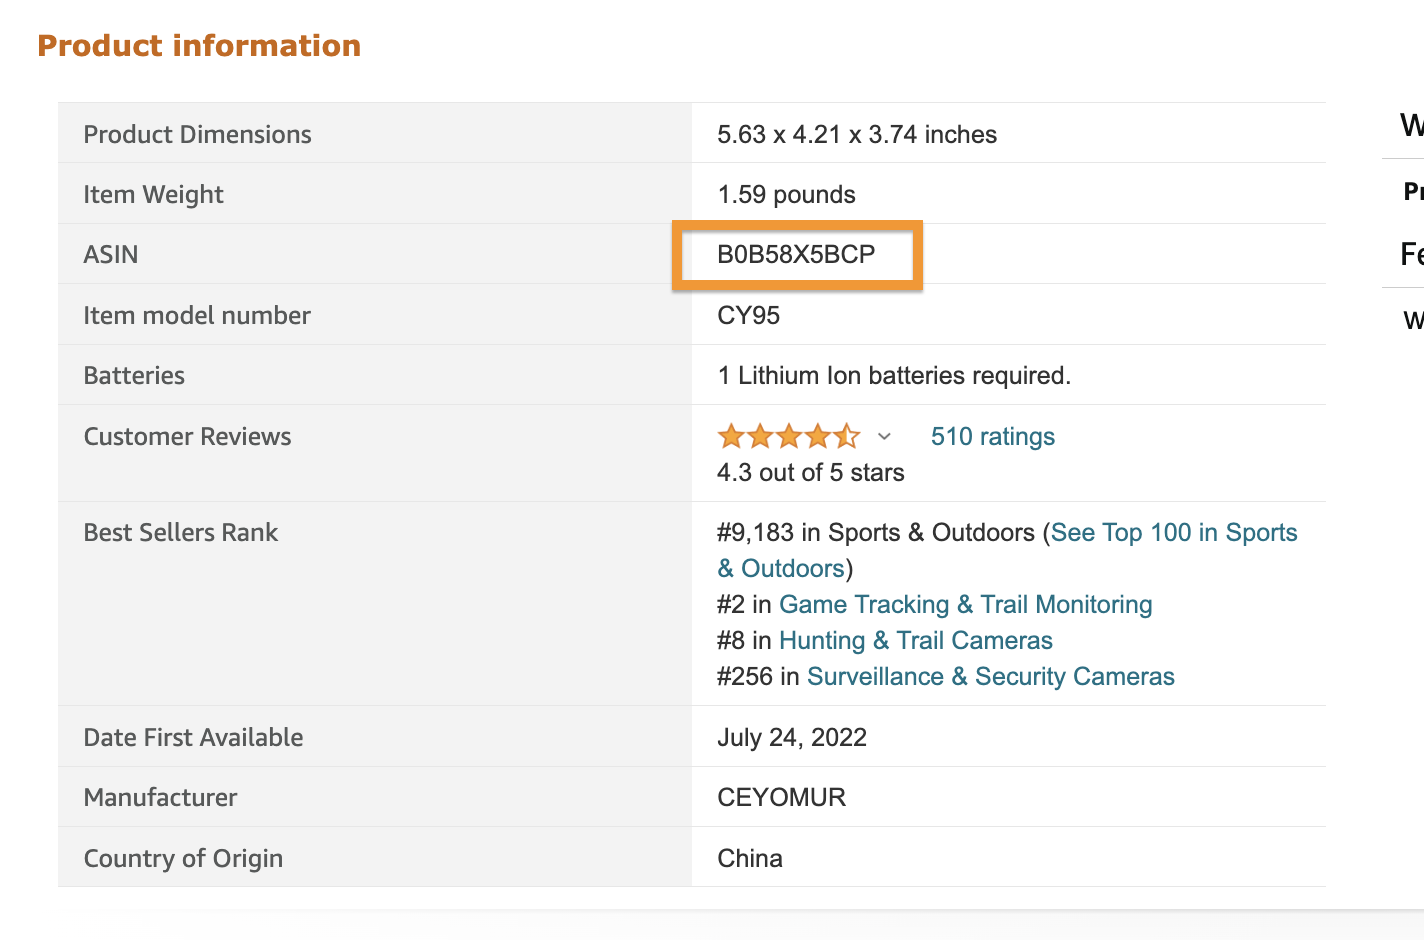The height and width of the screenshot is (940, 1424).
Task: Click the July 24, 2022 date value
Action: click(x=792, y=737)
